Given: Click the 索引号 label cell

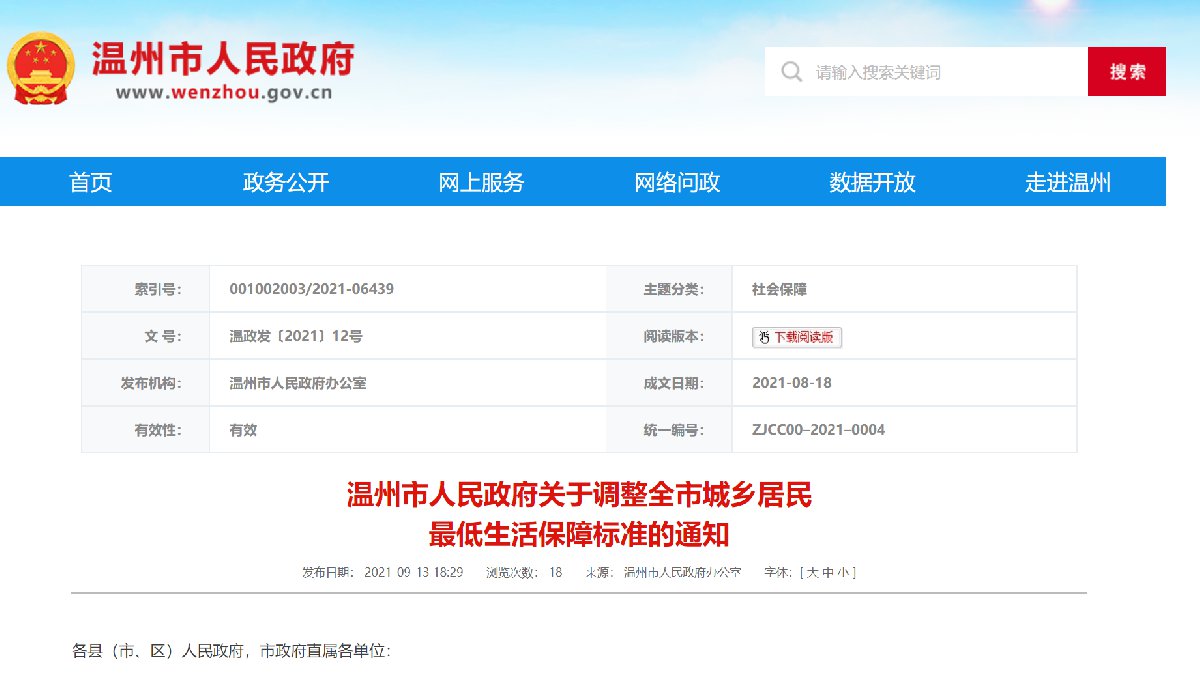Looking at the screenshot, I should click(145, 289).
